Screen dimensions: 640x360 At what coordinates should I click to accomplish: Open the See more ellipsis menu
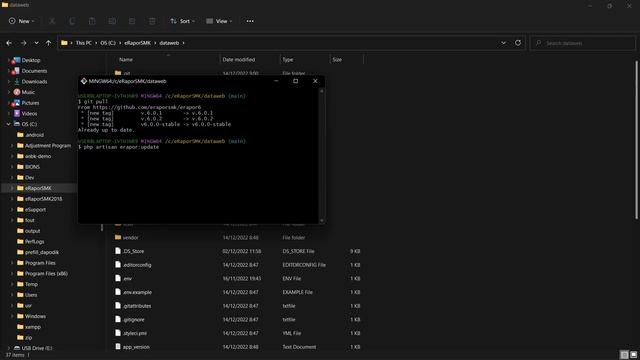point(250,21)
